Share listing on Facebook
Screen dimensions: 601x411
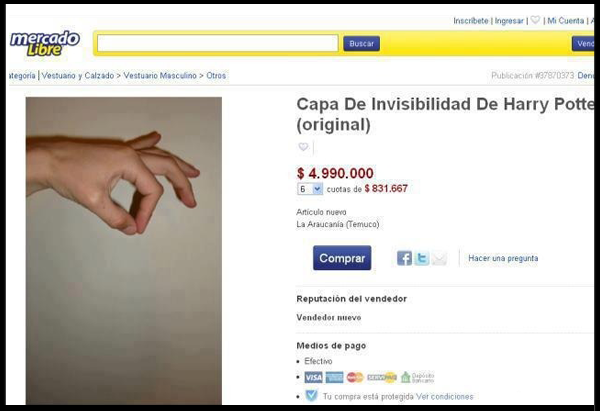[x=404, y=258]
